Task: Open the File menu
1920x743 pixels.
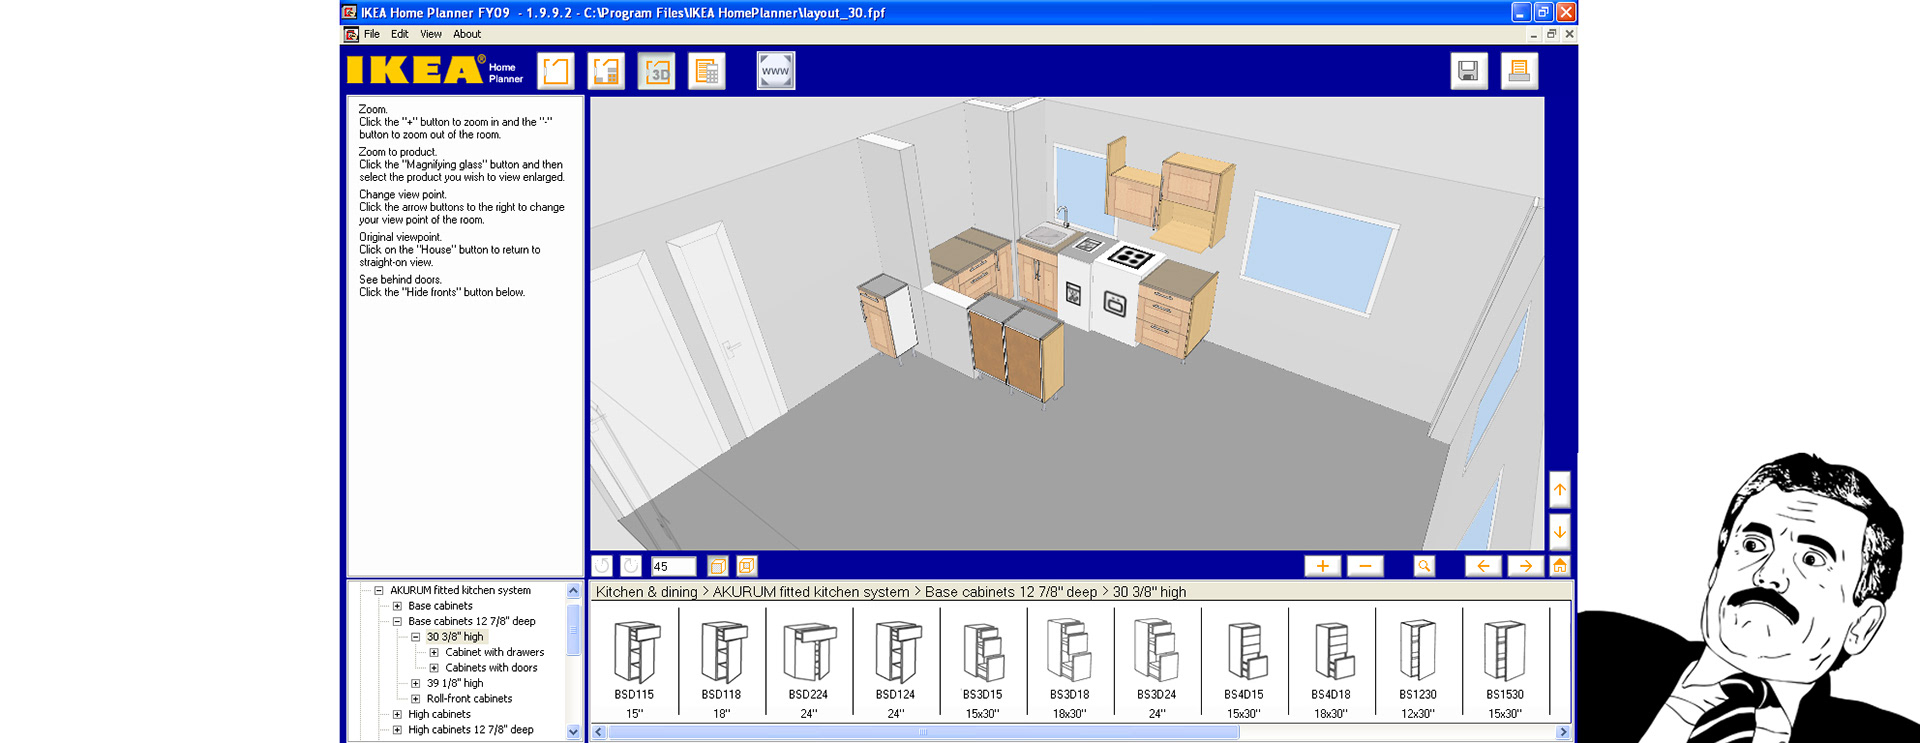Action: click(372, 34)
